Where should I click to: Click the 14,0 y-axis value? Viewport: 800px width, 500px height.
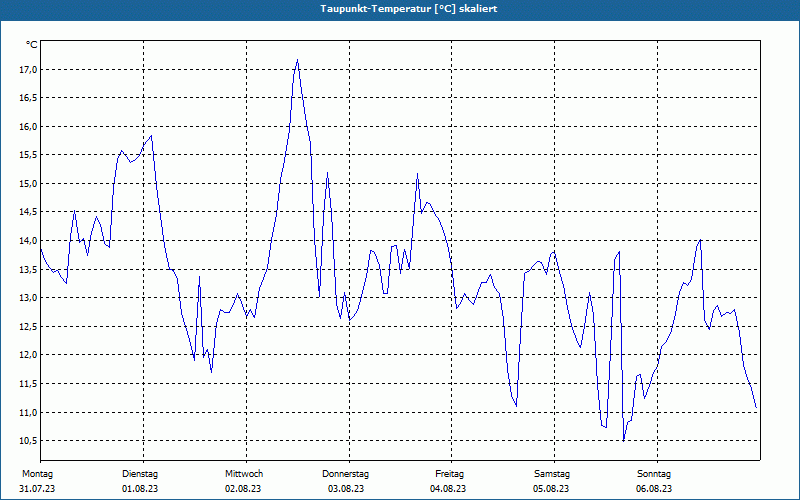(28, 241)
